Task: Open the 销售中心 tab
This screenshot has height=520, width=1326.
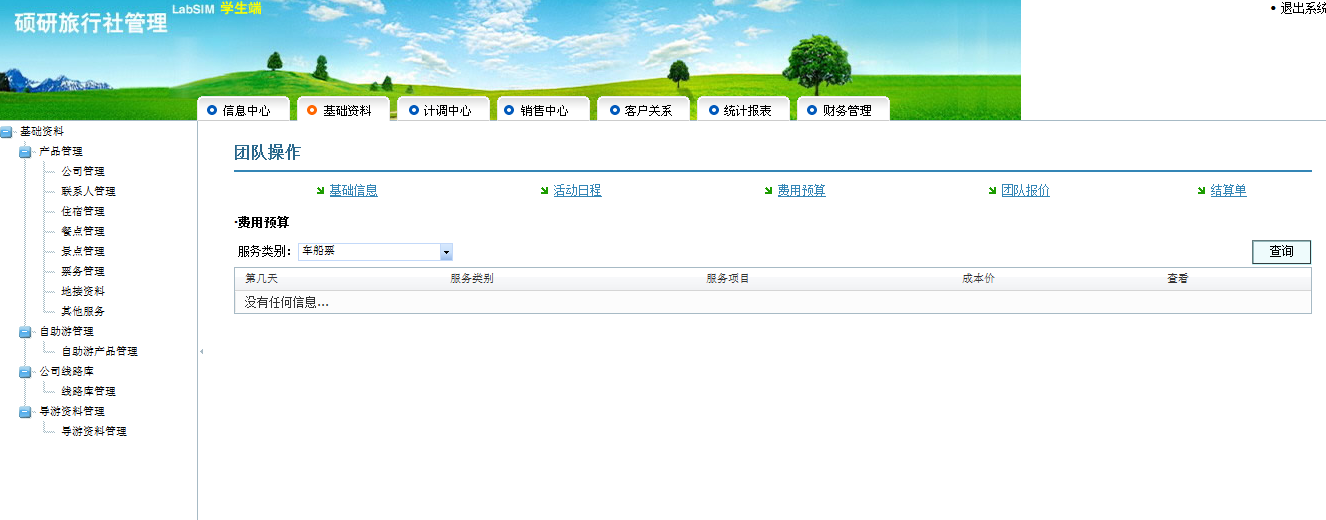Action: tap(544, 111)
